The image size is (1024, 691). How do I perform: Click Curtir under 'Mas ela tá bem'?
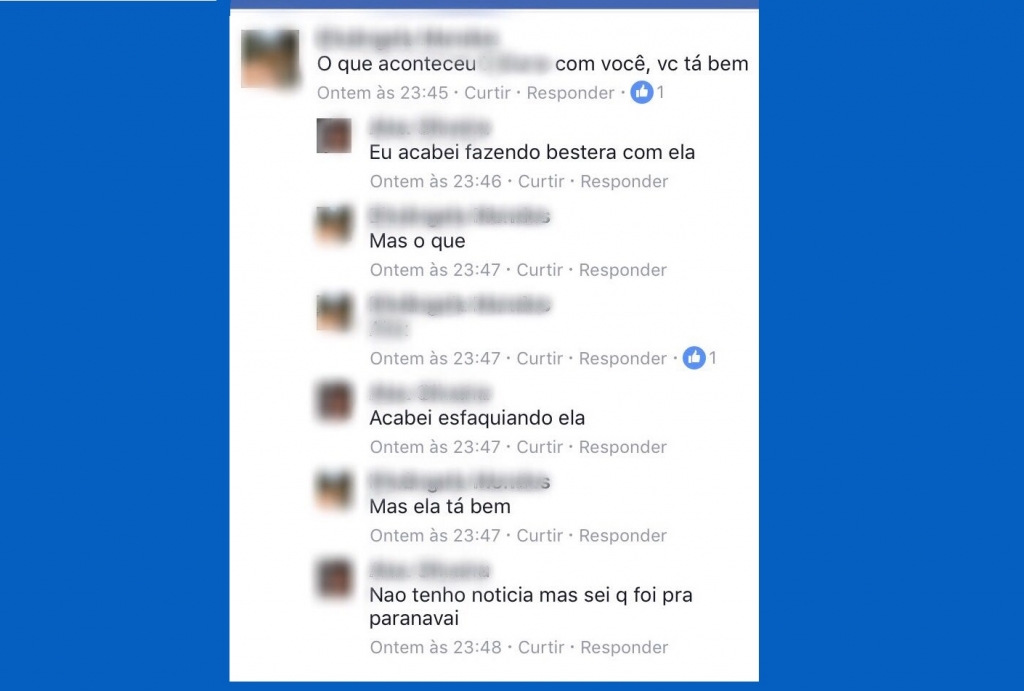tap(539, 536)
